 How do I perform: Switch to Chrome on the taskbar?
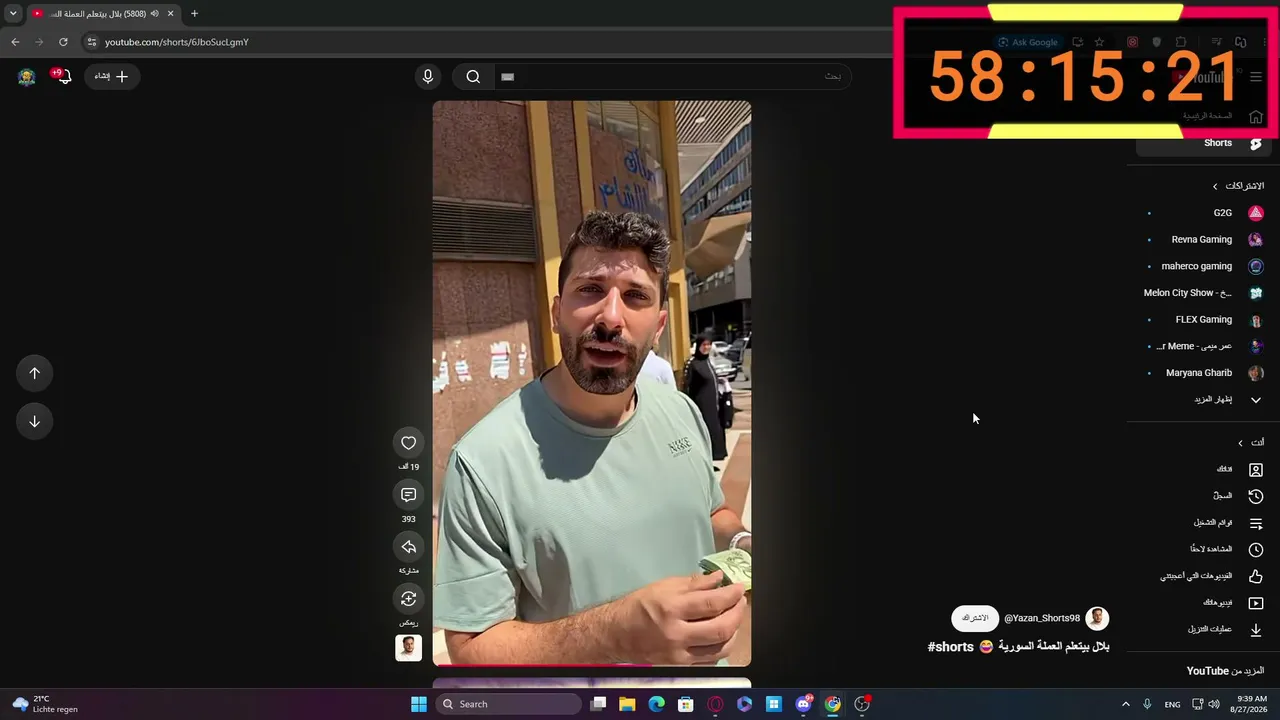[x=833, y=704]
